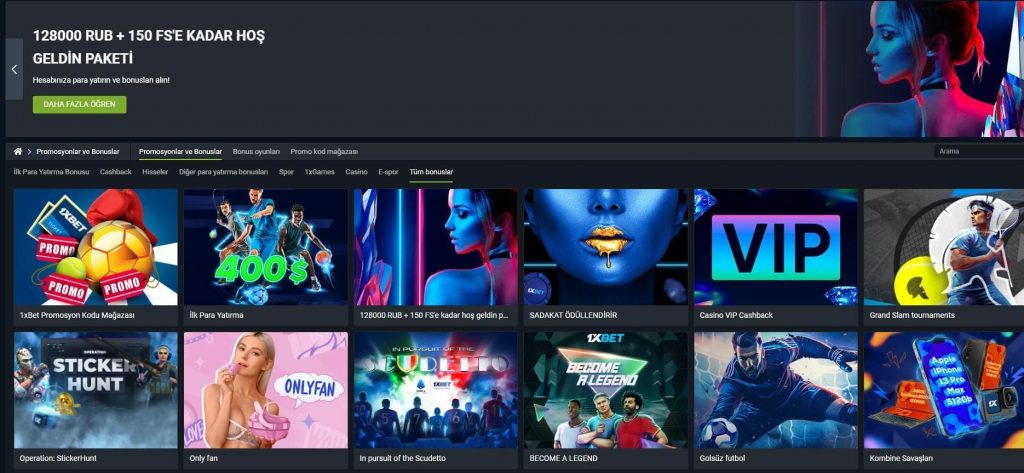Image resolution: width=1024 pixels, height=473 pixels.
Task: Open Kombine Savaşları iPhone thumbnail
Action: (944, 390)
